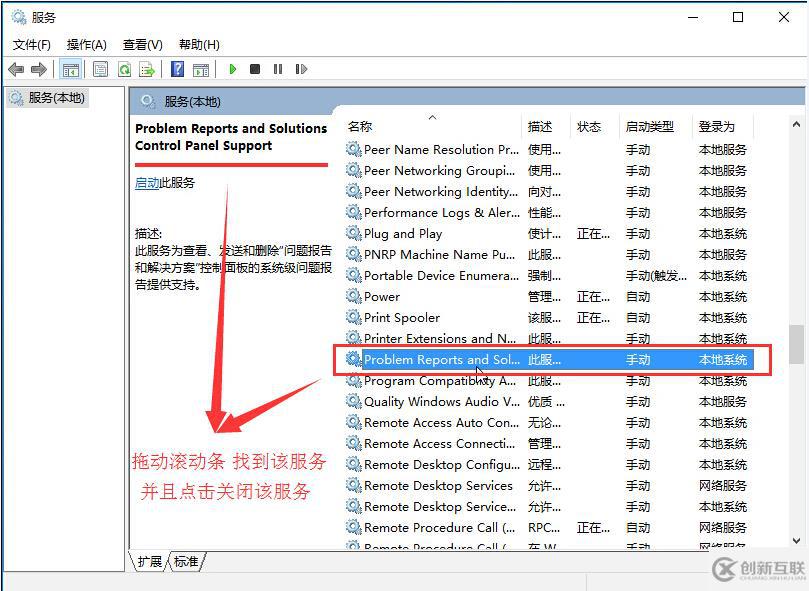Open the 文件(F) menu

click(x=31, y=45)
